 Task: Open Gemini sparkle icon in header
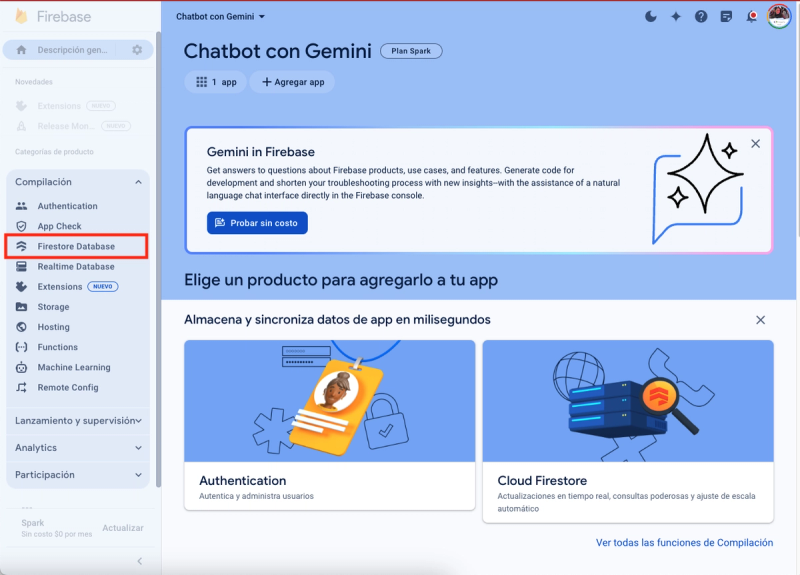(676, 16)
